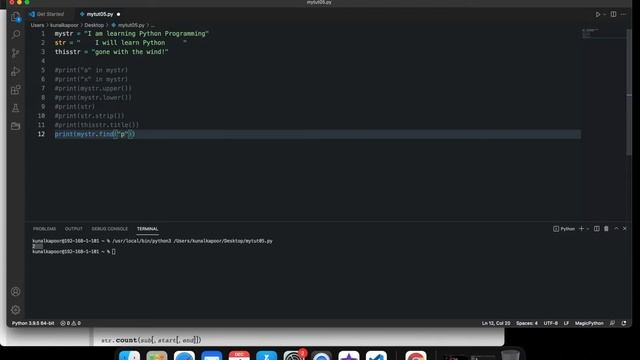Click the Desktop breadcrumb segment
The image size is (640, 360).
coord(94,25)
